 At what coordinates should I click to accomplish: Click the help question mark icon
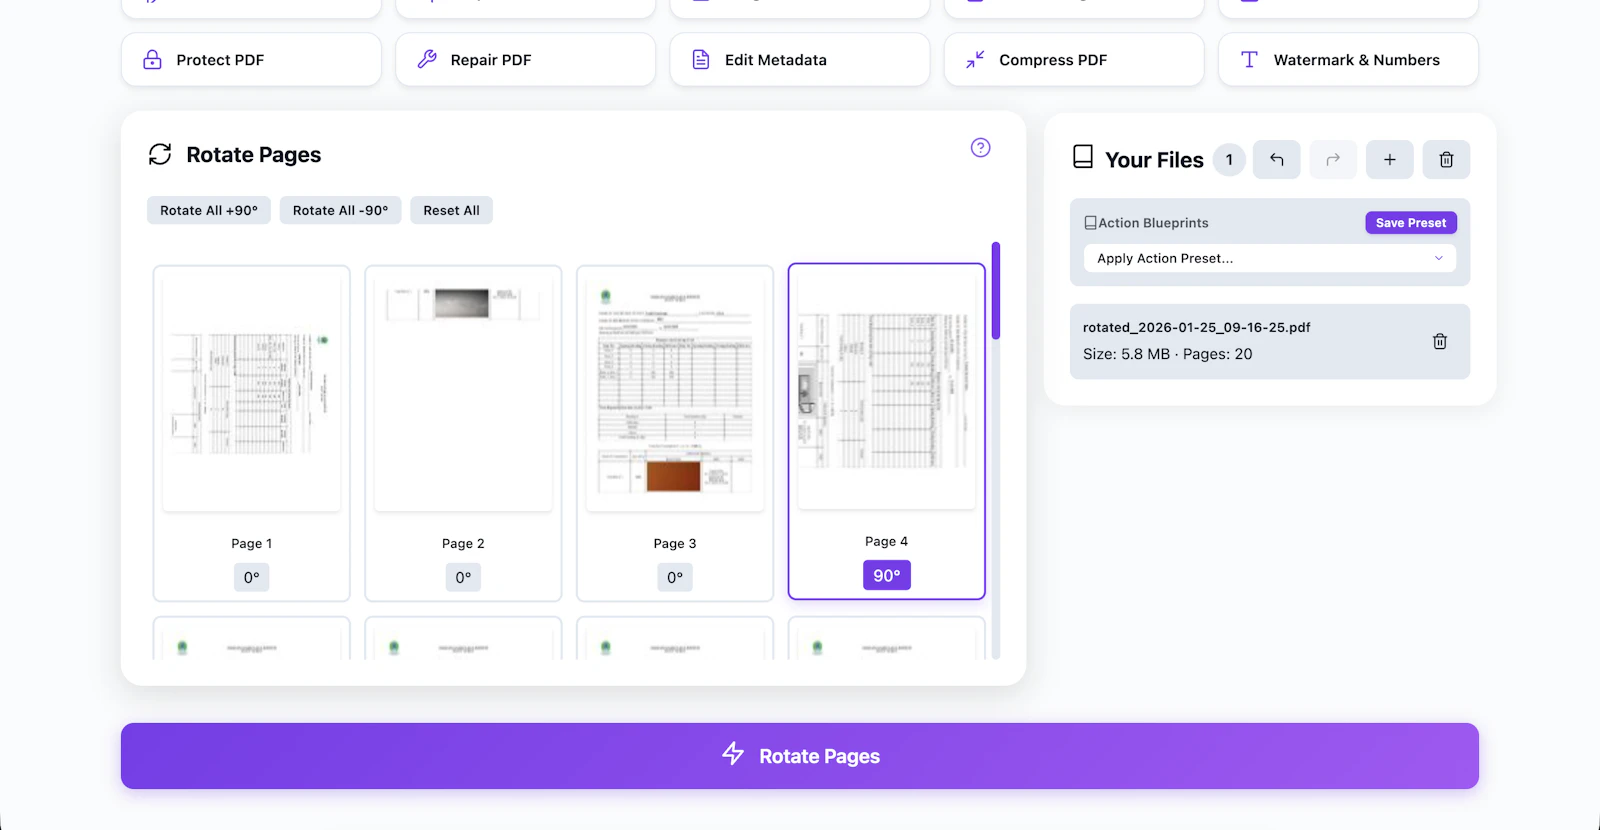(980, 148)
